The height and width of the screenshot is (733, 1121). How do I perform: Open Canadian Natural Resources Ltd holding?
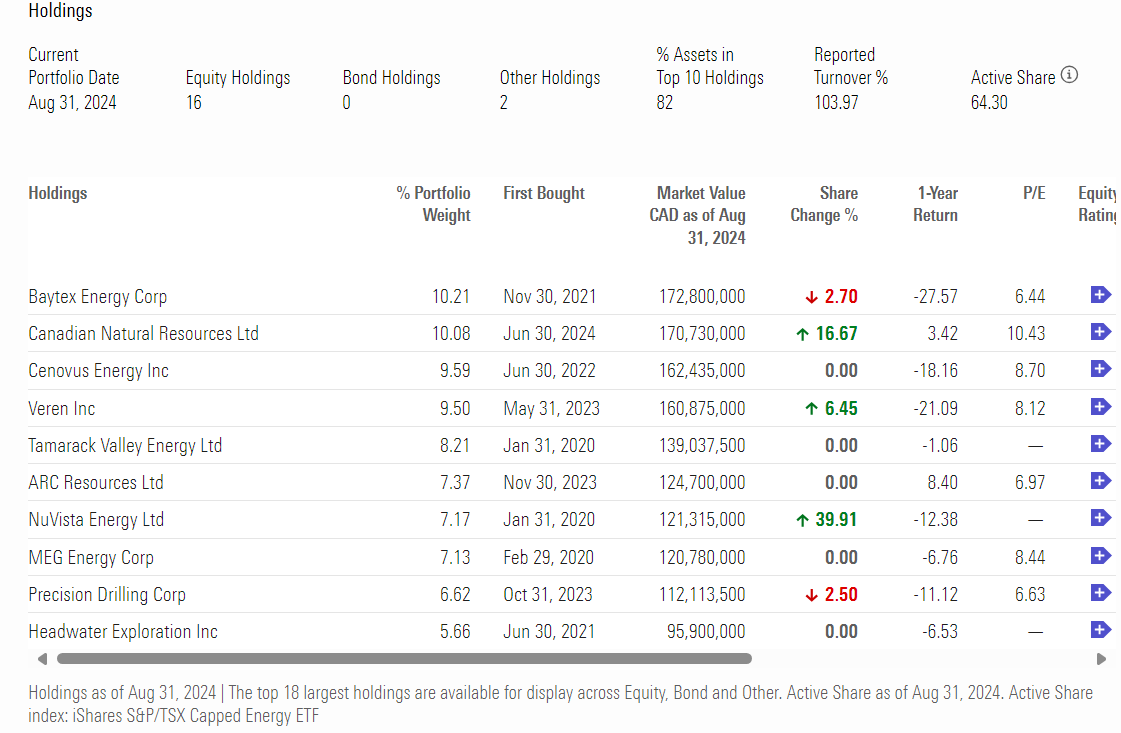(x=143, y=334)
